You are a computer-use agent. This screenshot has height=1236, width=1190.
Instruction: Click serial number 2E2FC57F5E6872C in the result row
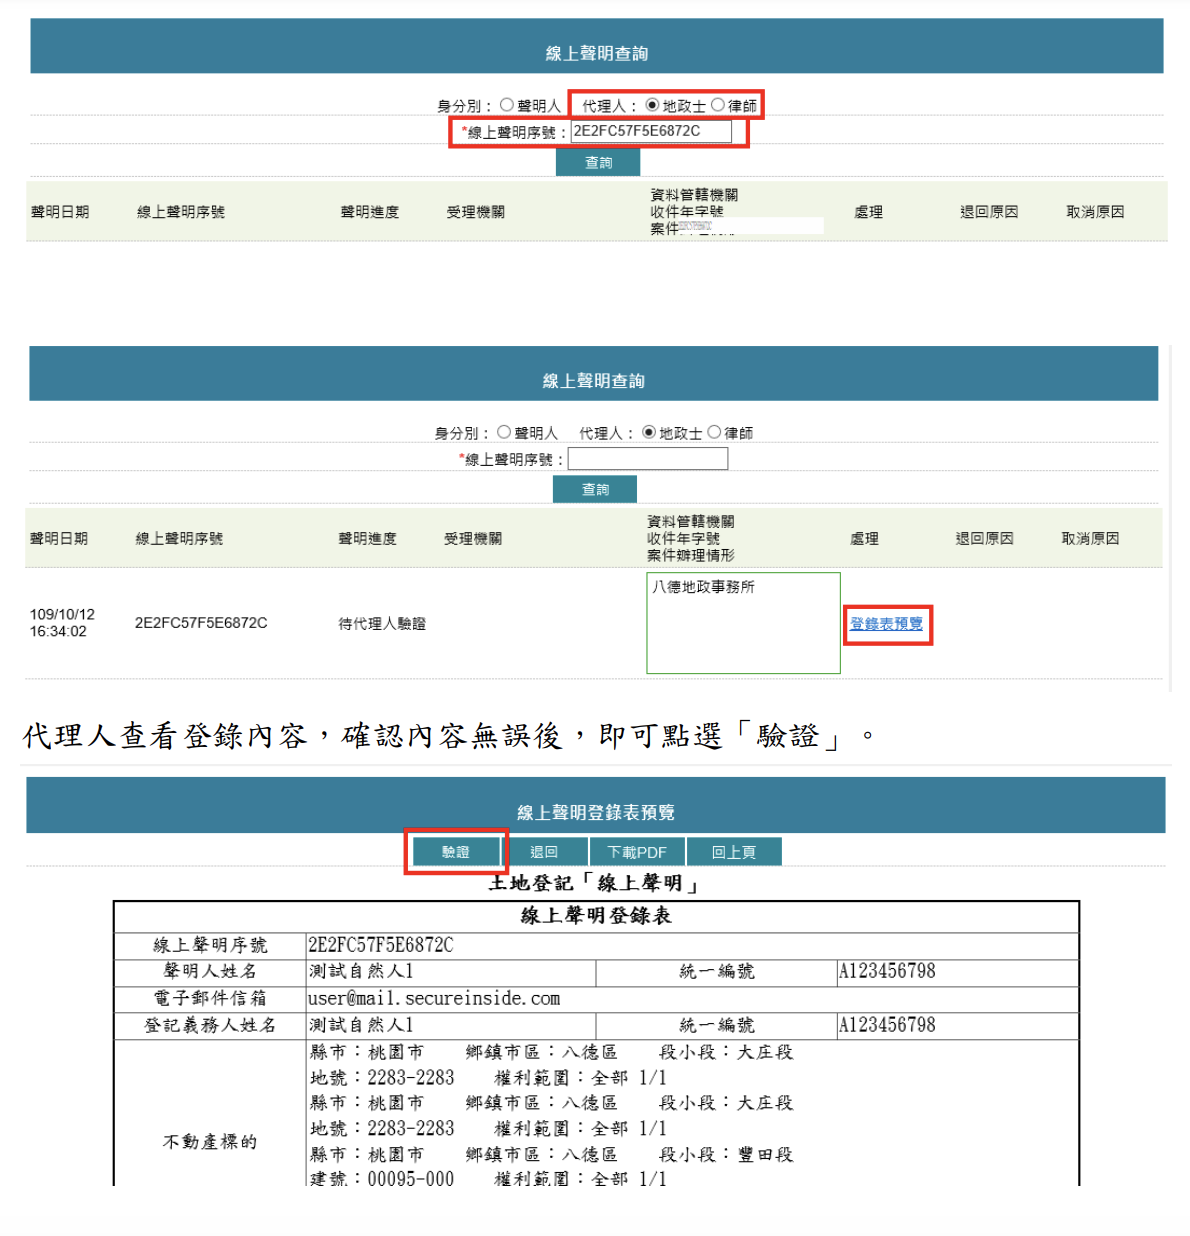(x=201, y=623)
